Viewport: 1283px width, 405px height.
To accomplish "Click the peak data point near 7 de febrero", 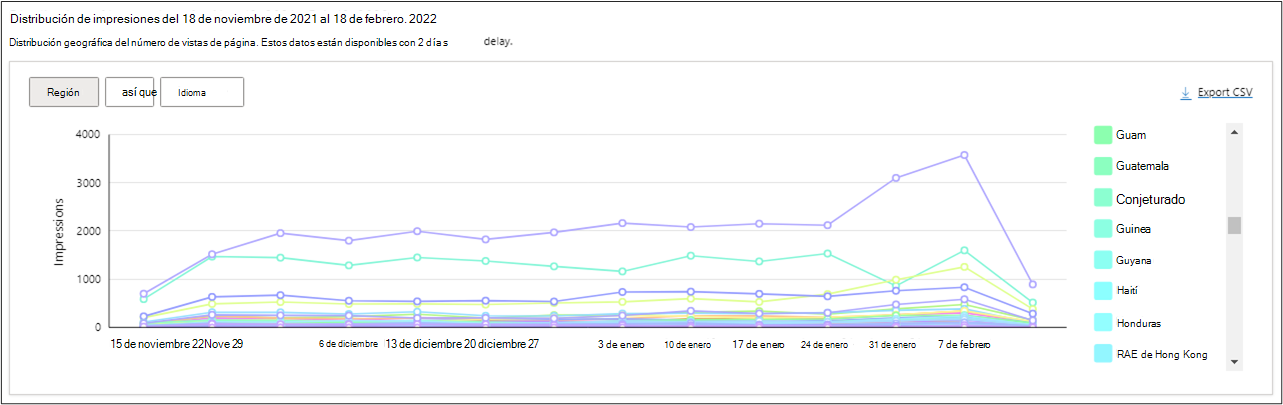I will point(964,155).
